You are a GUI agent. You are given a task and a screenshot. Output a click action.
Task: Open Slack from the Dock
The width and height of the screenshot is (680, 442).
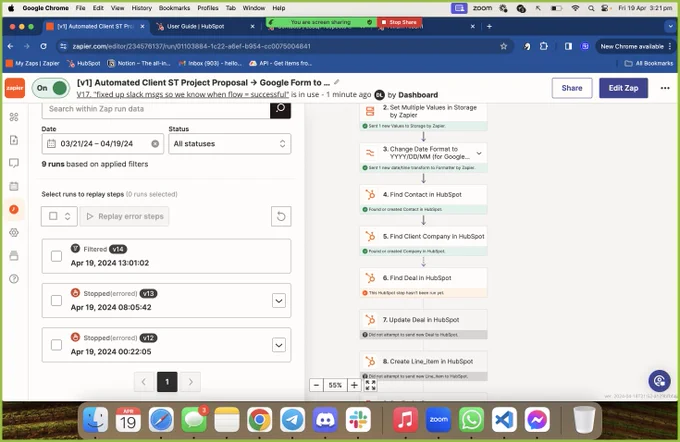pos(358,419)
